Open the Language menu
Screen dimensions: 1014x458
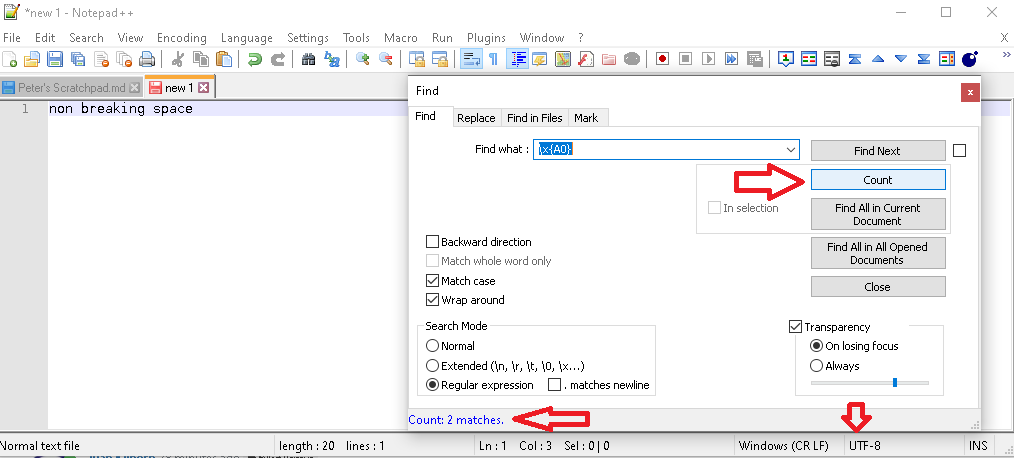tap(246, 38)
